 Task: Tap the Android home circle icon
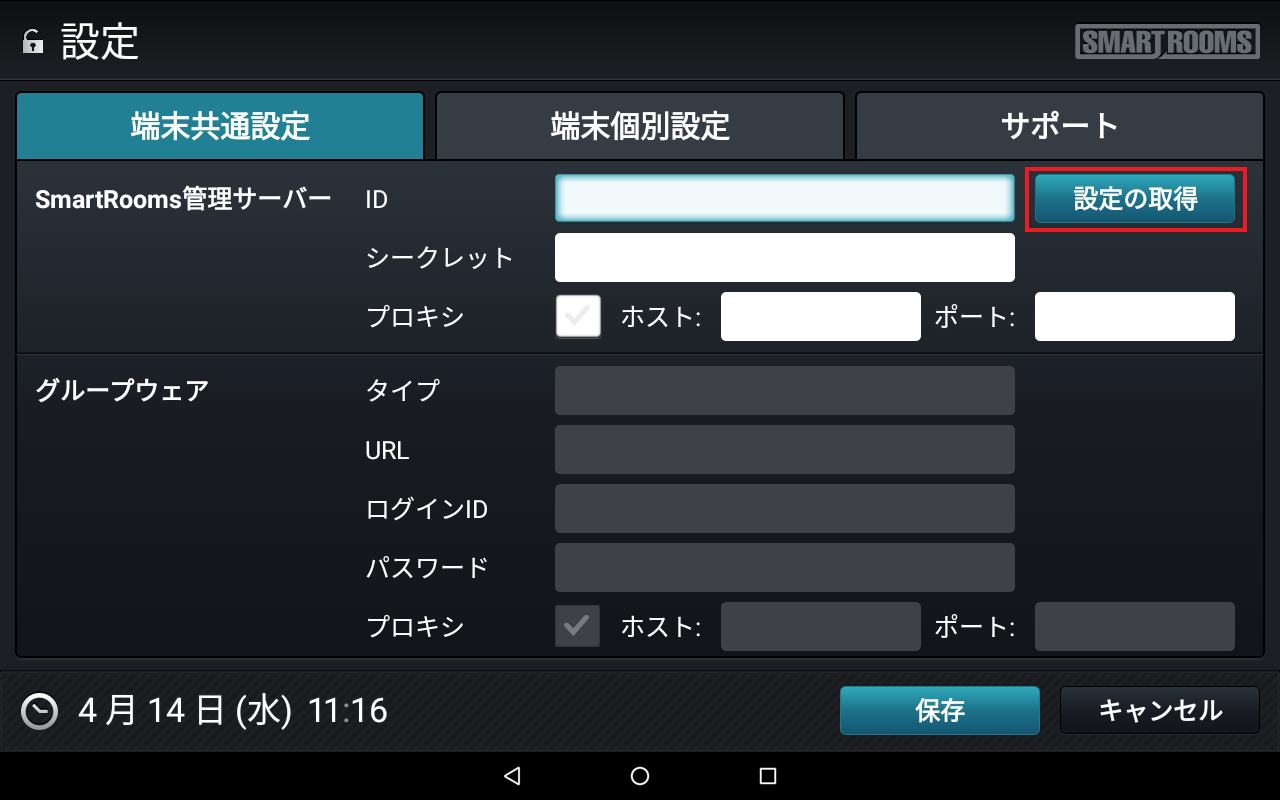point(640,776)
